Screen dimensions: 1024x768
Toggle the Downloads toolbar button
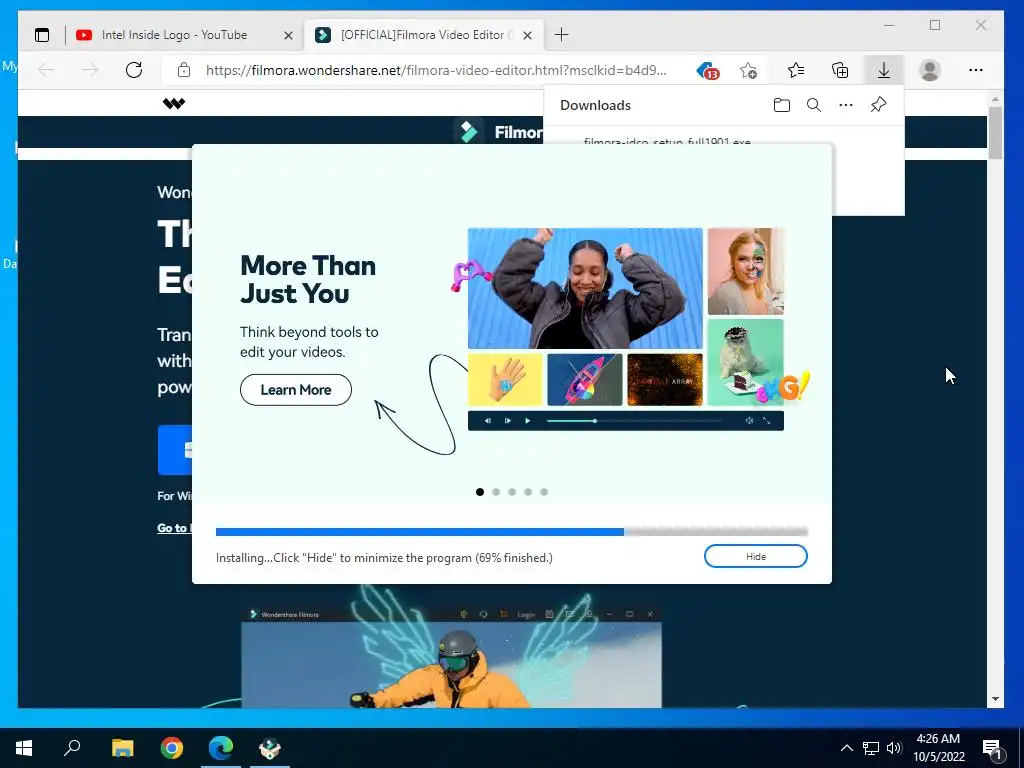click(884, 70)
